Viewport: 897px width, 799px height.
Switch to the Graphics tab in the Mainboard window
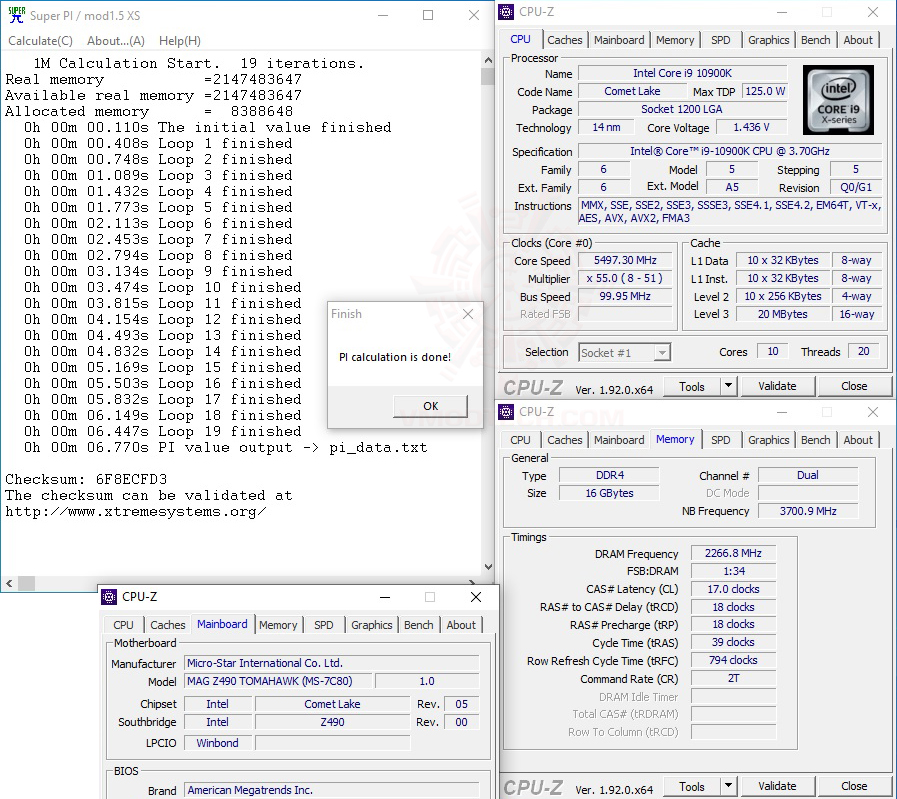tap(371, 624)
